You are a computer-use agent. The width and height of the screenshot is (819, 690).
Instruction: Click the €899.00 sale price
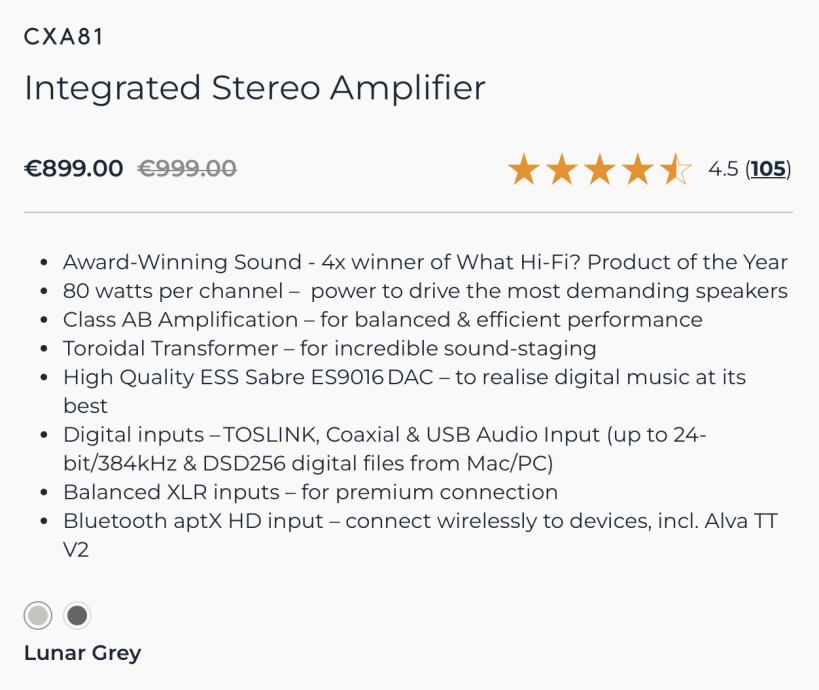point(74,169)
